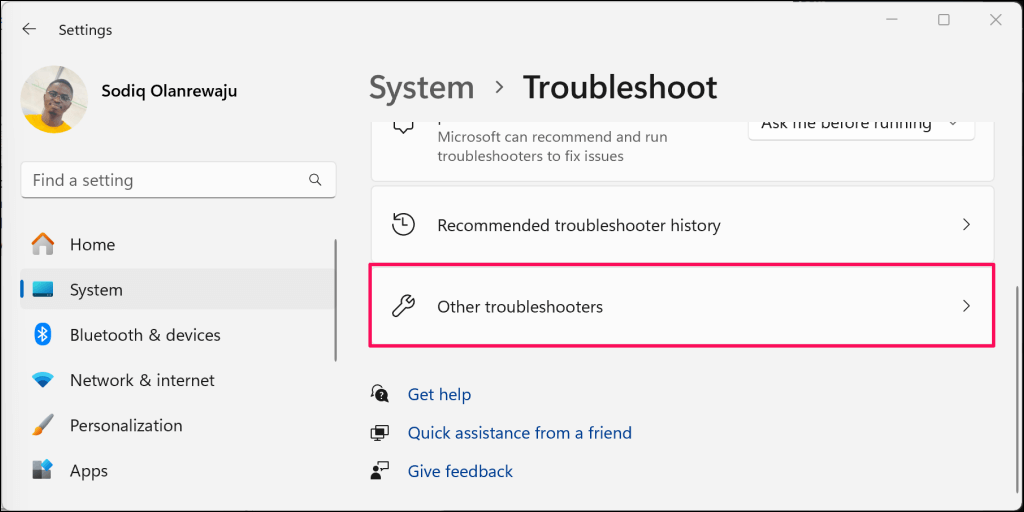Expand Other troubleshooters chevron arrow
Image resolution: width=1024 pixels, height=512 pixels.
966,306
